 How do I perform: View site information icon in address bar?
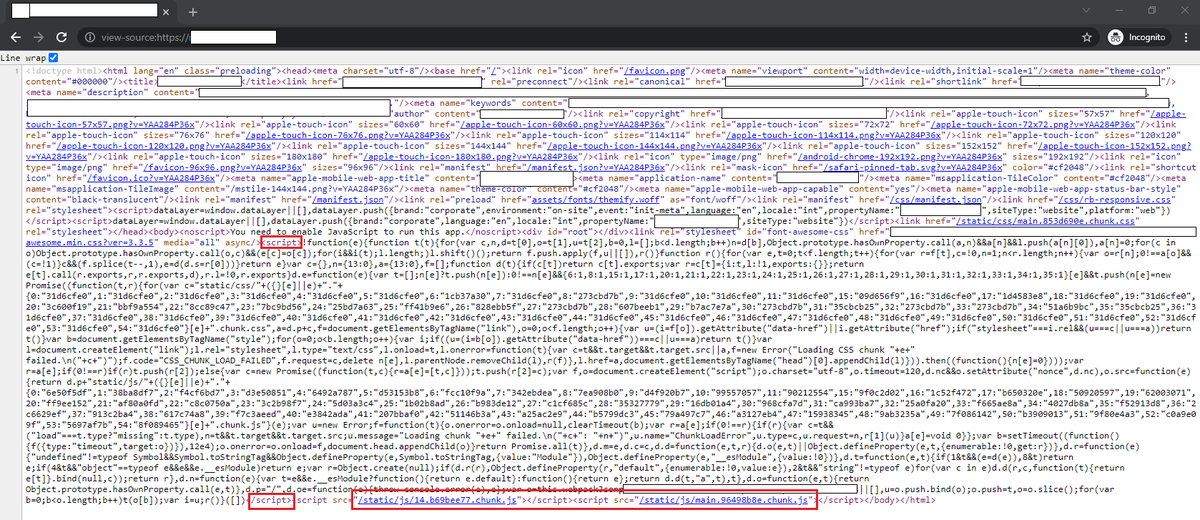(x=91, y=36)
